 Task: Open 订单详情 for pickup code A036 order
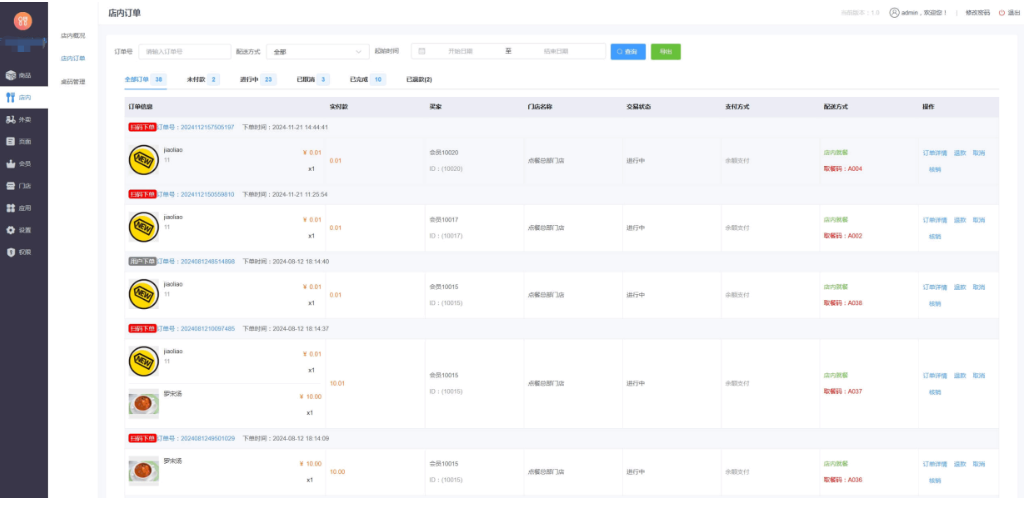934,465
